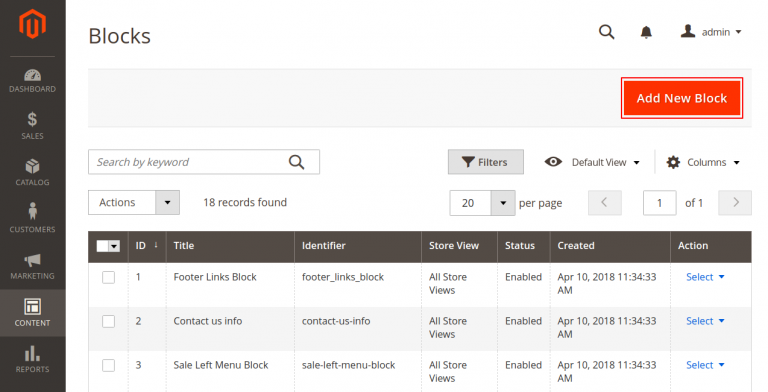This screenshot has width=768, height=392.
Task: Open the Marketing megaphone icon
Action: click(x=32, y=260)
